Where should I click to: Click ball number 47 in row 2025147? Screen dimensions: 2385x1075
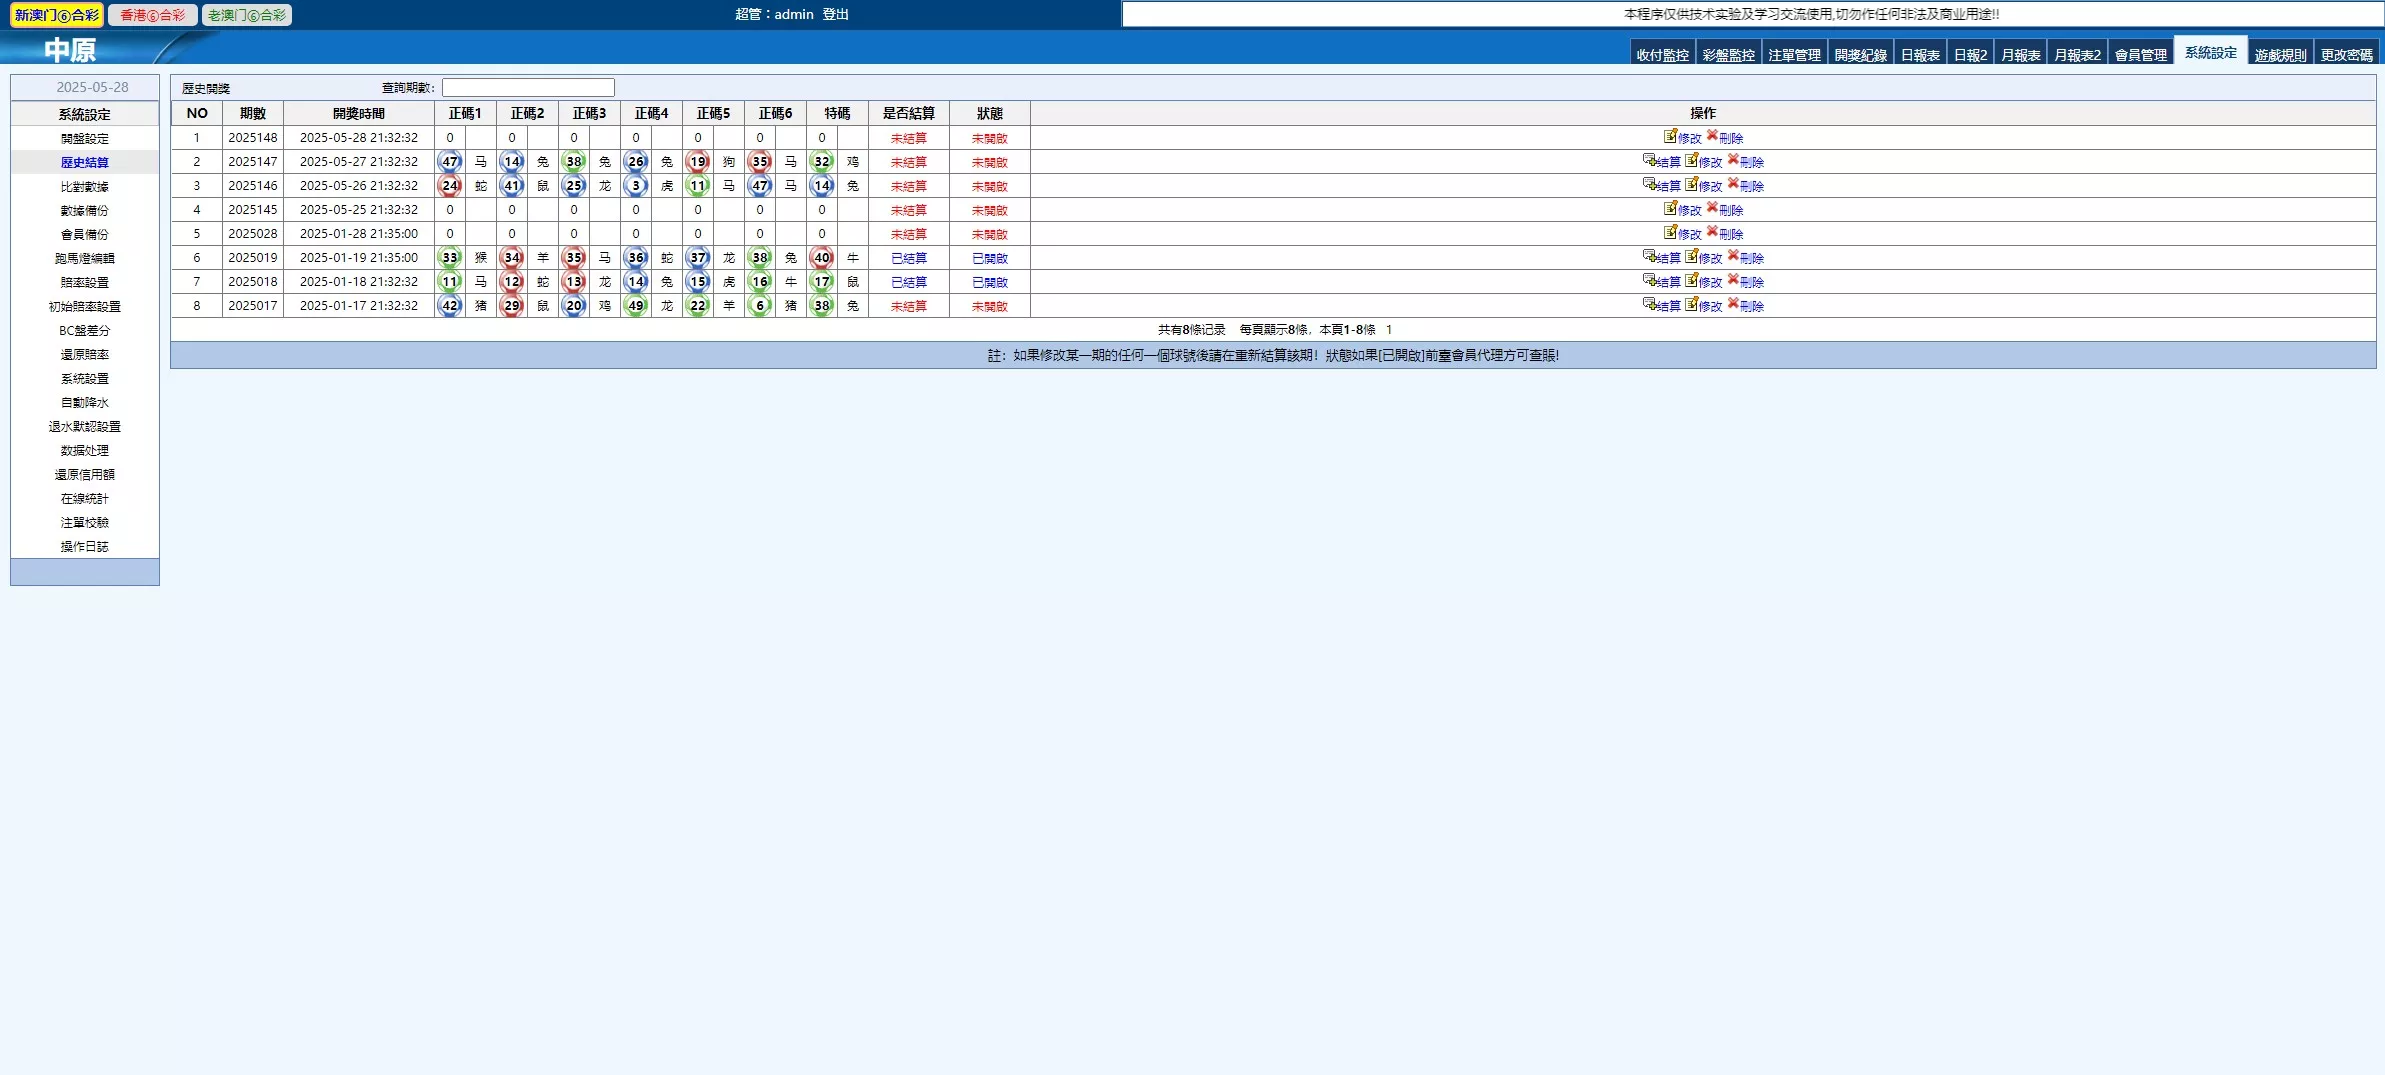[x=450, y=161]
